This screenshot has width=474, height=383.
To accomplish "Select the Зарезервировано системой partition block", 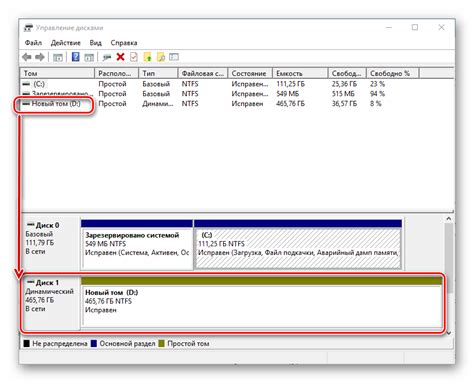I will [x=137, y=245].
